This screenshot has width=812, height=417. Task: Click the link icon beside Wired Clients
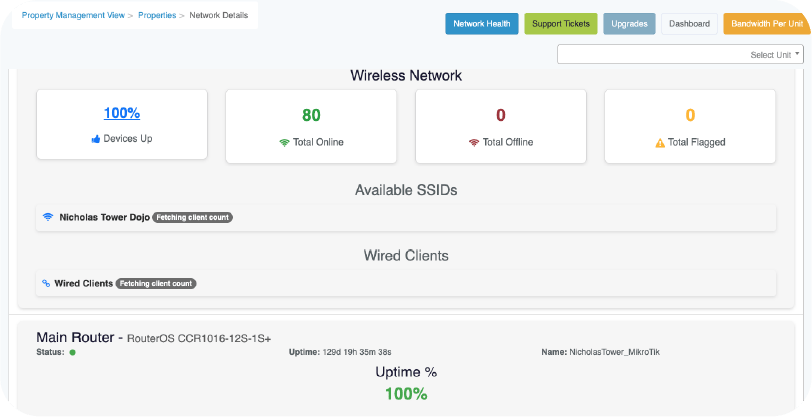pyautogui.click(x=46, y=283)
